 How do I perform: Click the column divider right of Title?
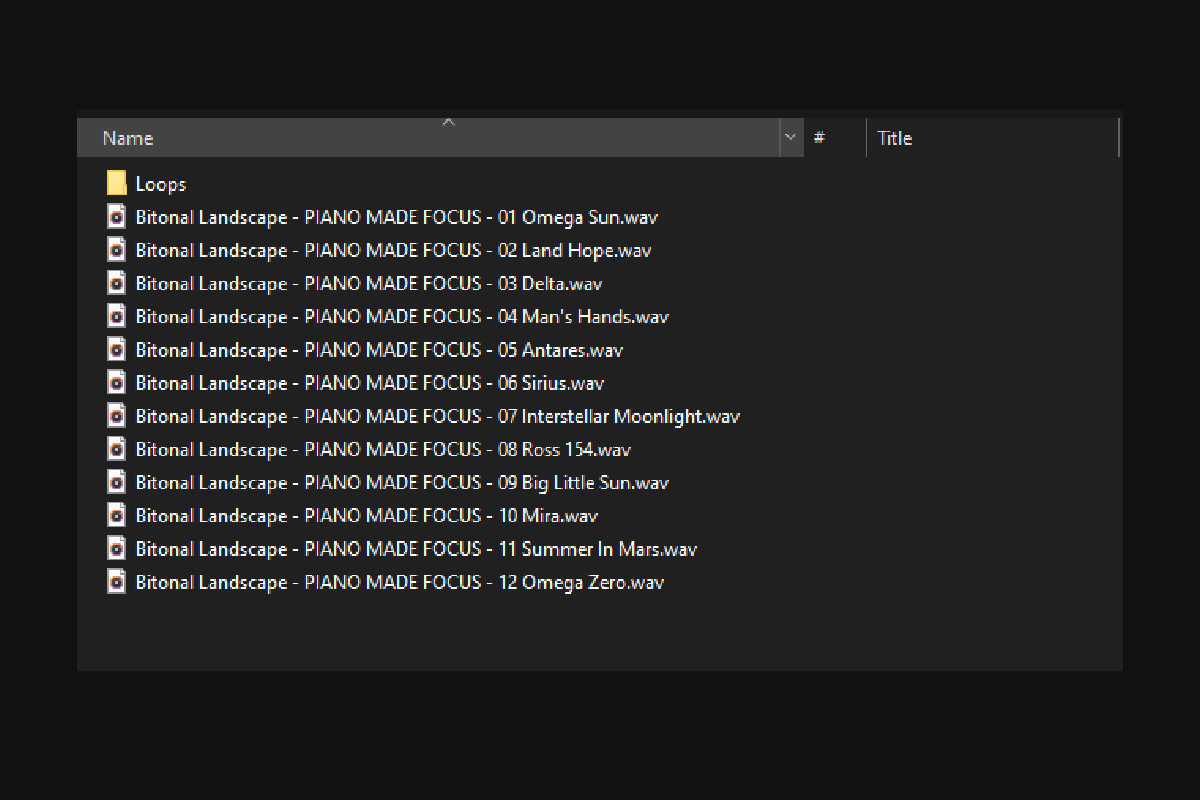point(1118,138)
